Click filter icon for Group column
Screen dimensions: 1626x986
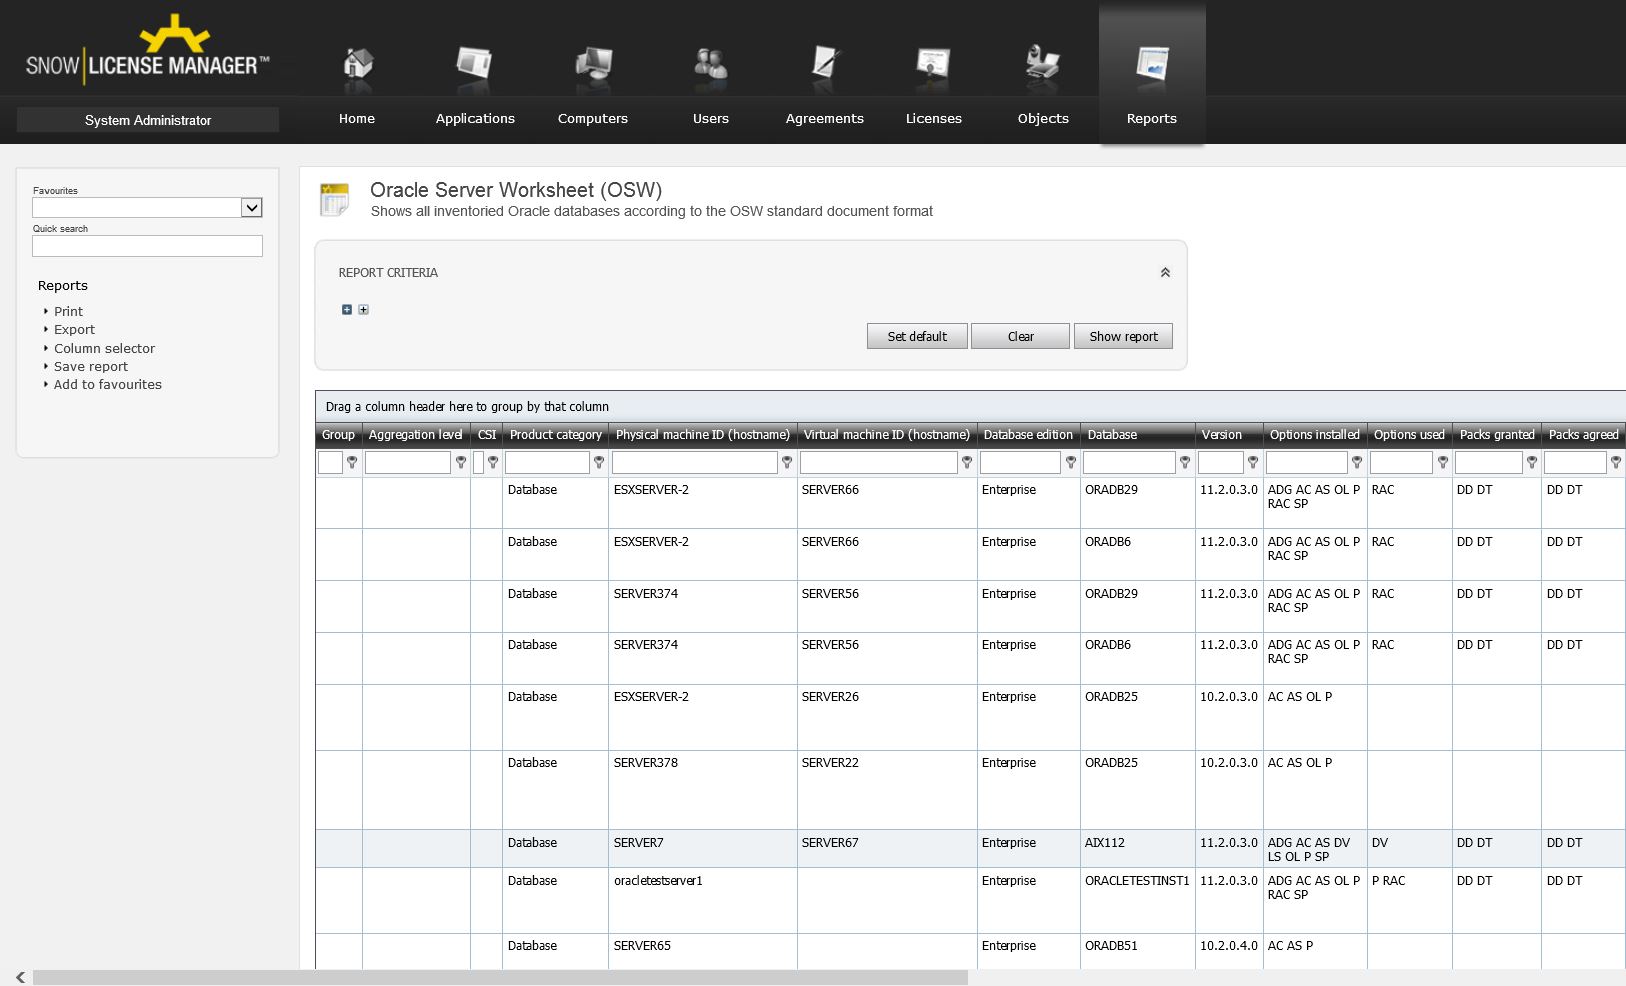[352, 462]
